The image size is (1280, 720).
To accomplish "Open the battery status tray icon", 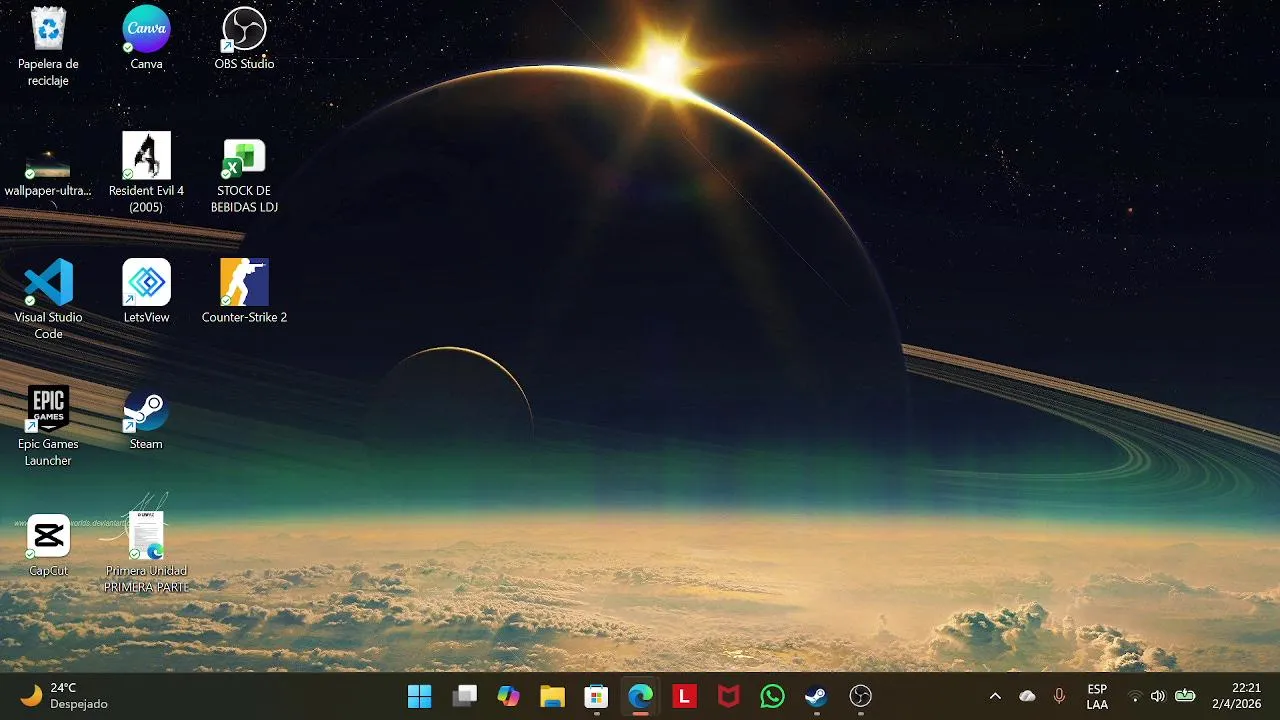I will [x=1185, y=696].
